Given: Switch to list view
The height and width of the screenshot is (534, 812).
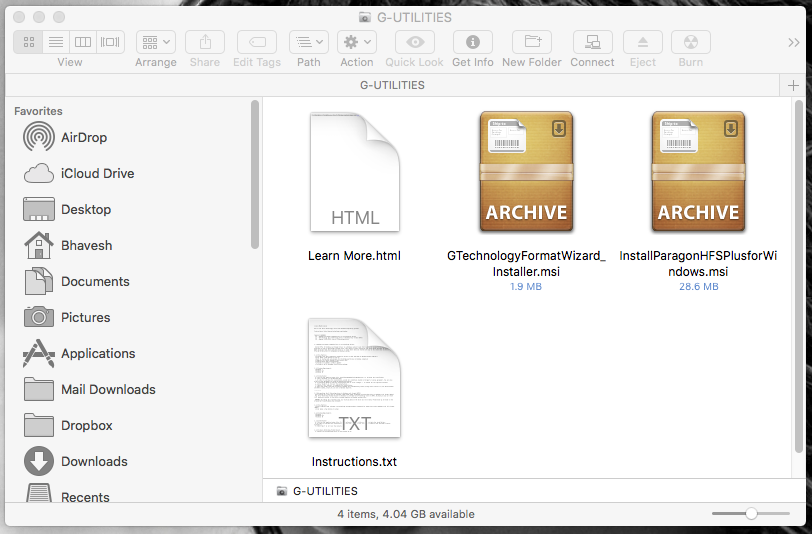Looking at the screenshot, I should point(56,42).
